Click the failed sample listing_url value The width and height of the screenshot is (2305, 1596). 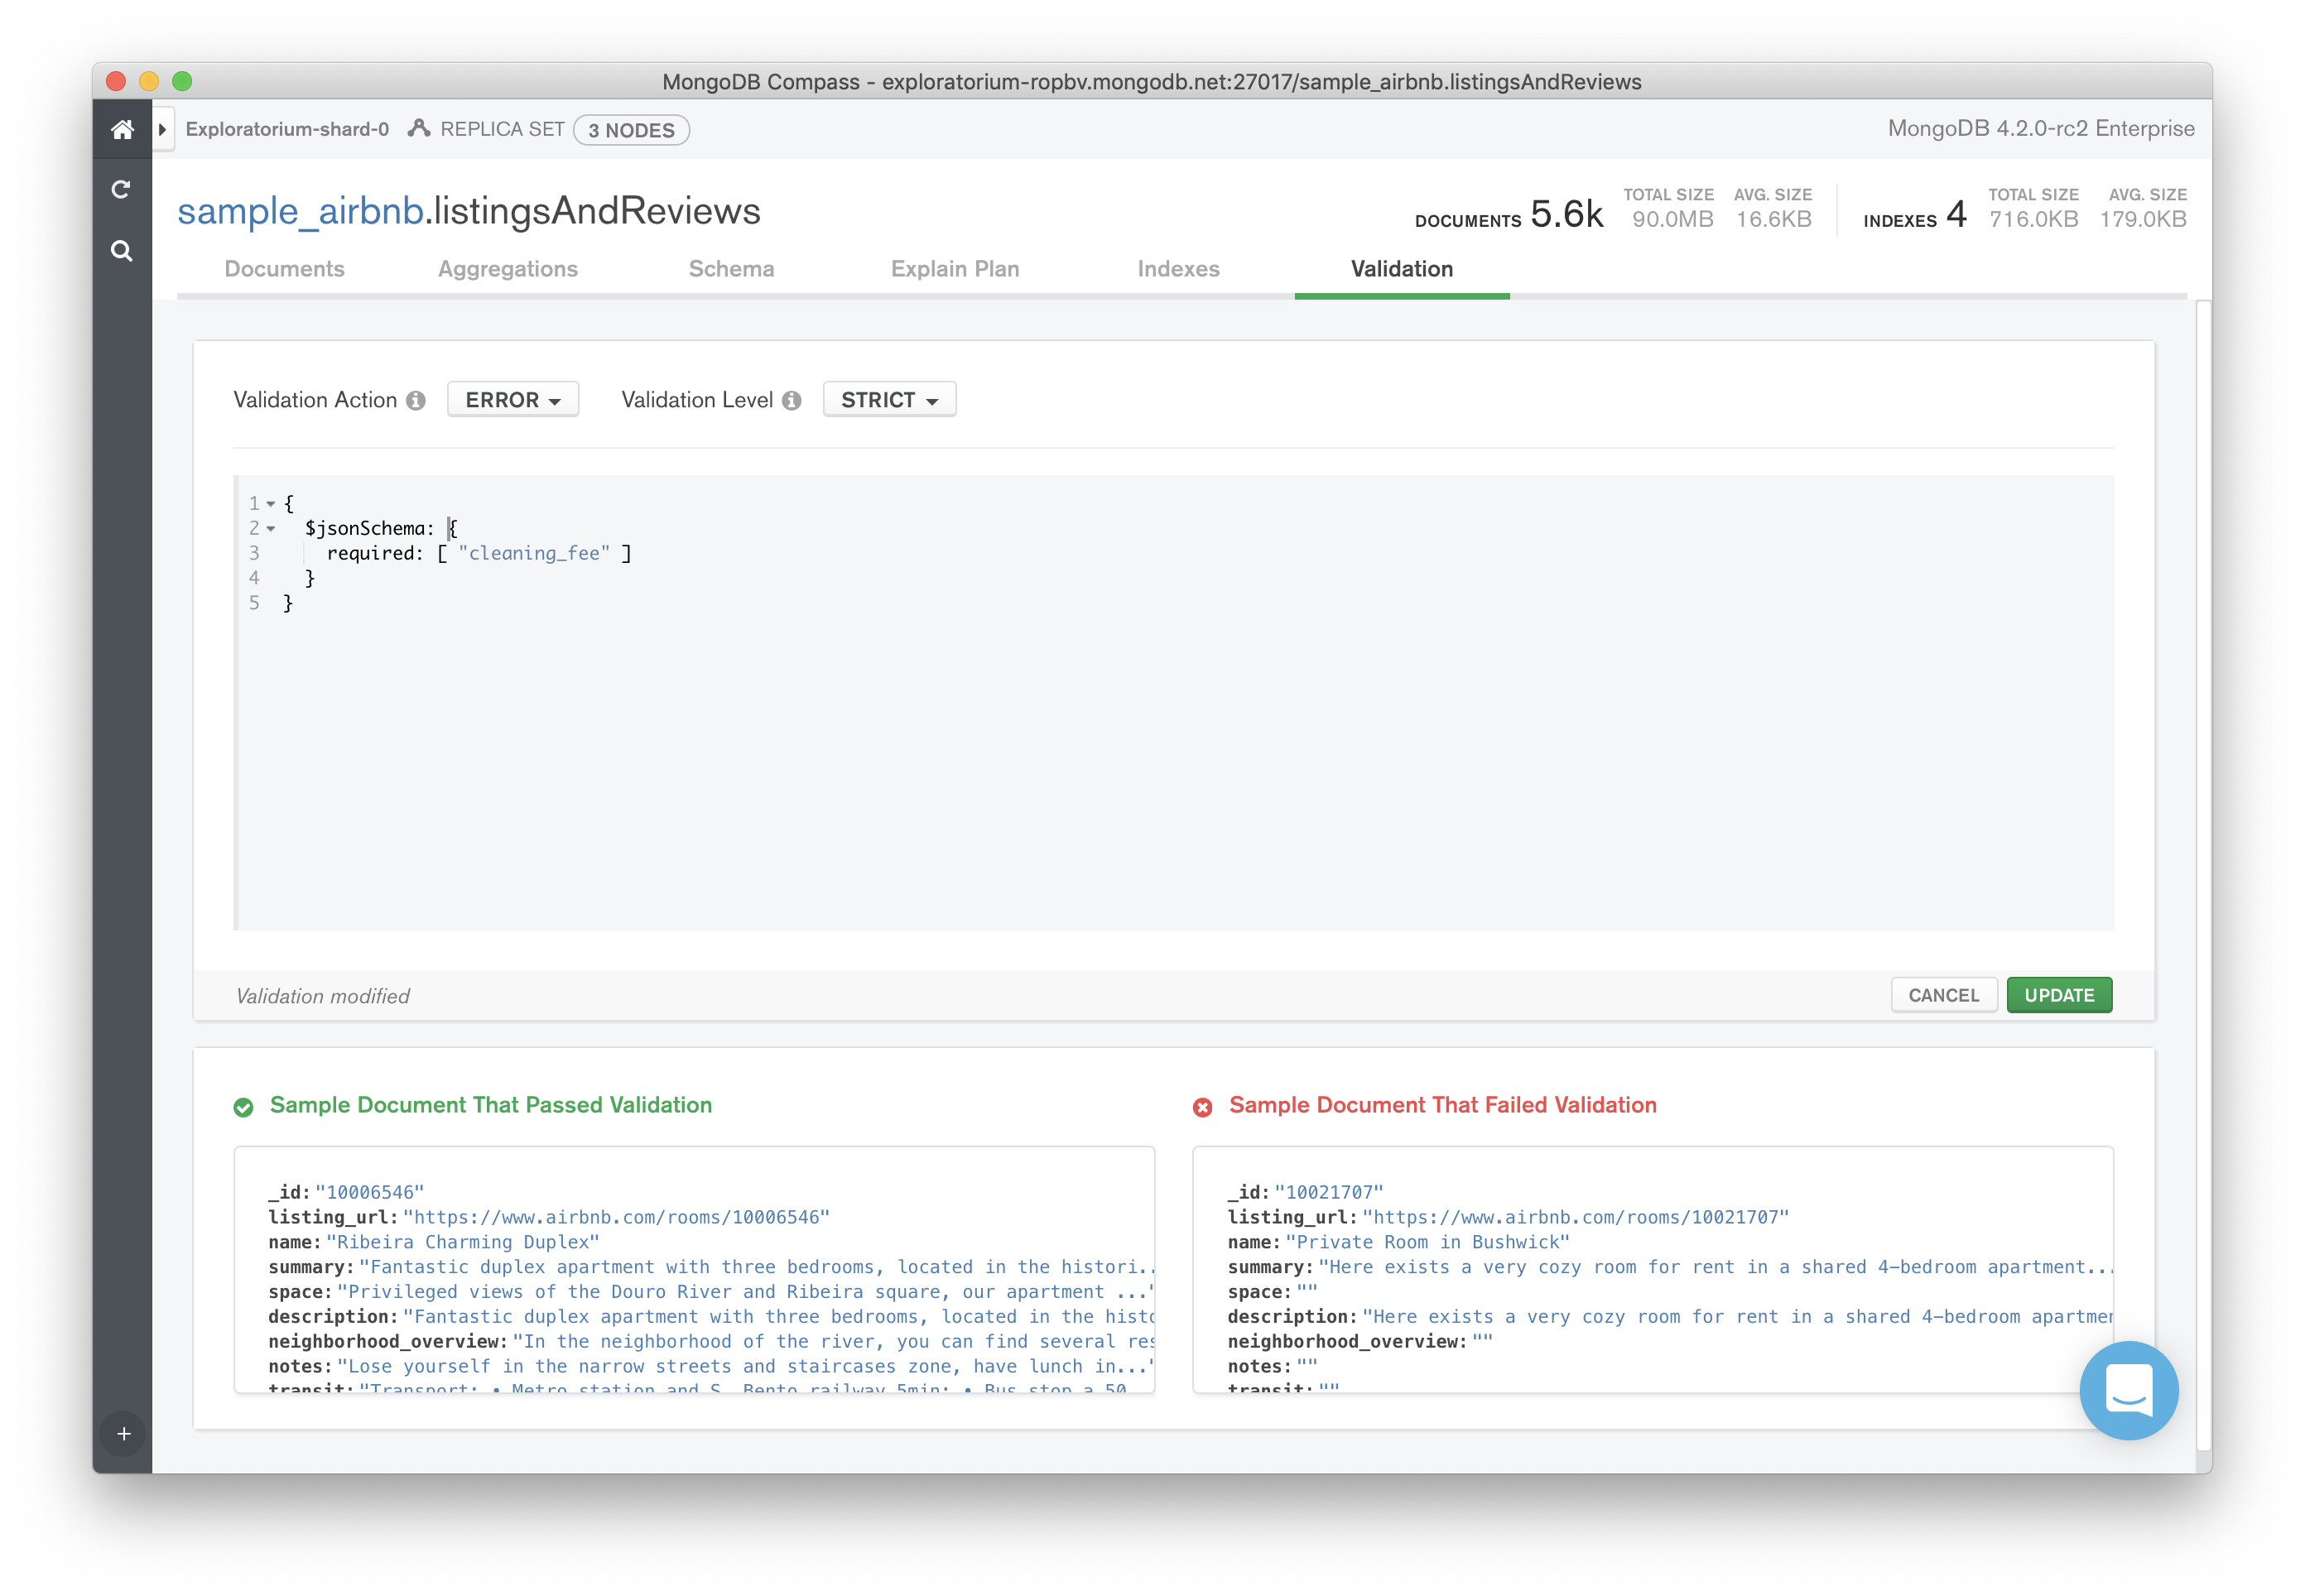1575,1217
